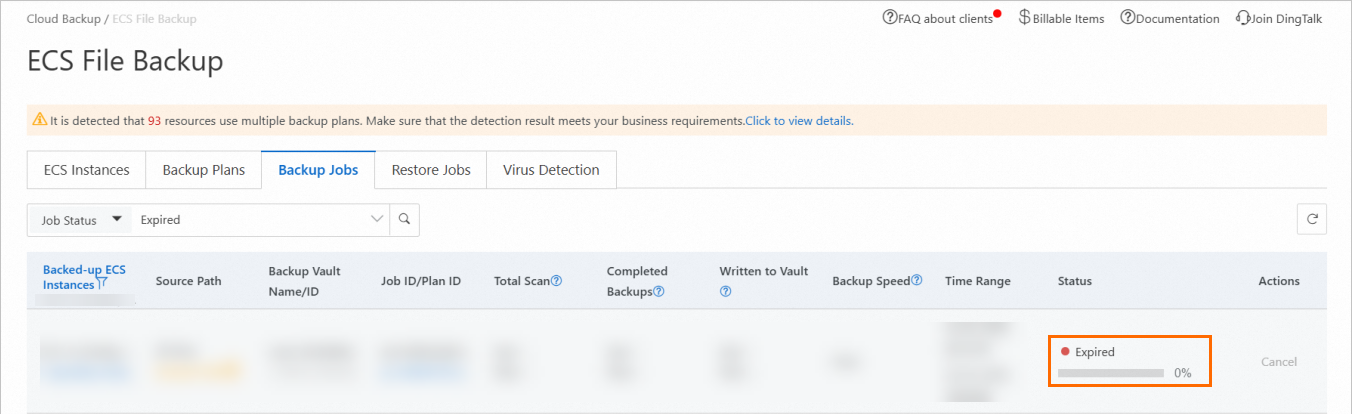Open the Billable Items link
1352x414 pixels.
(x=1061, y=18)
